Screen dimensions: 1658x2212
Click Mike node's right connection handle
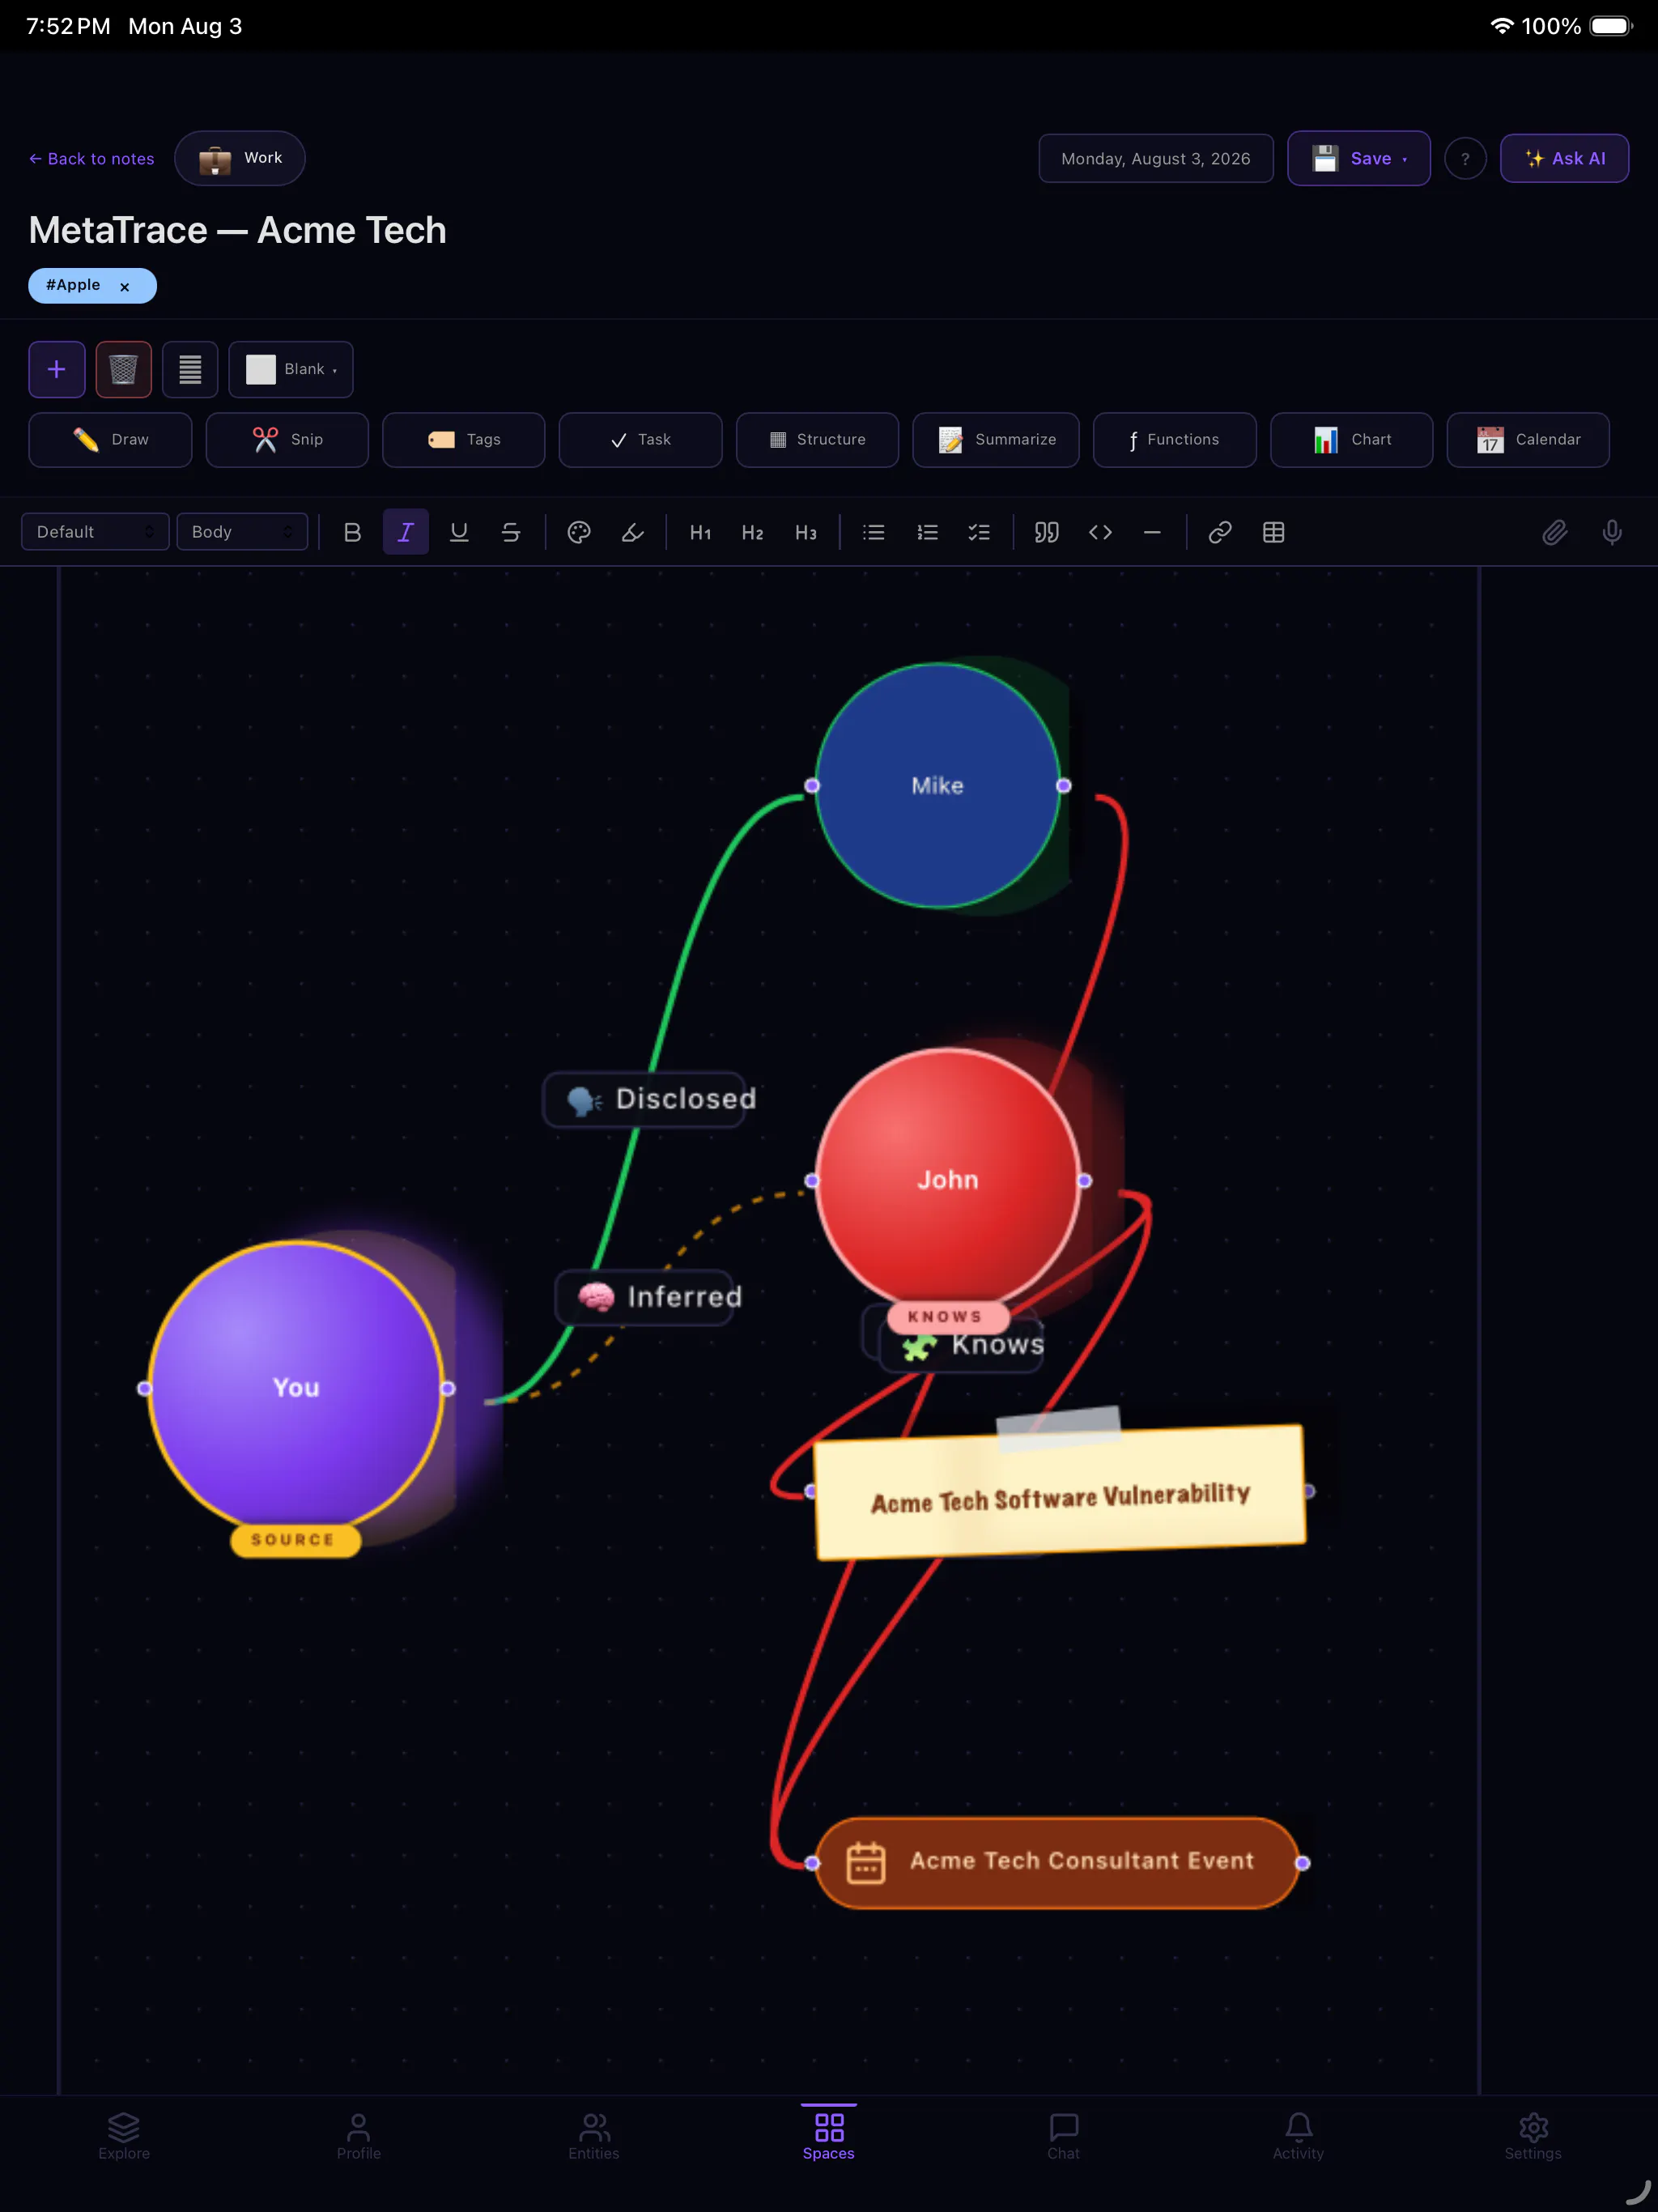(1064, 786)
